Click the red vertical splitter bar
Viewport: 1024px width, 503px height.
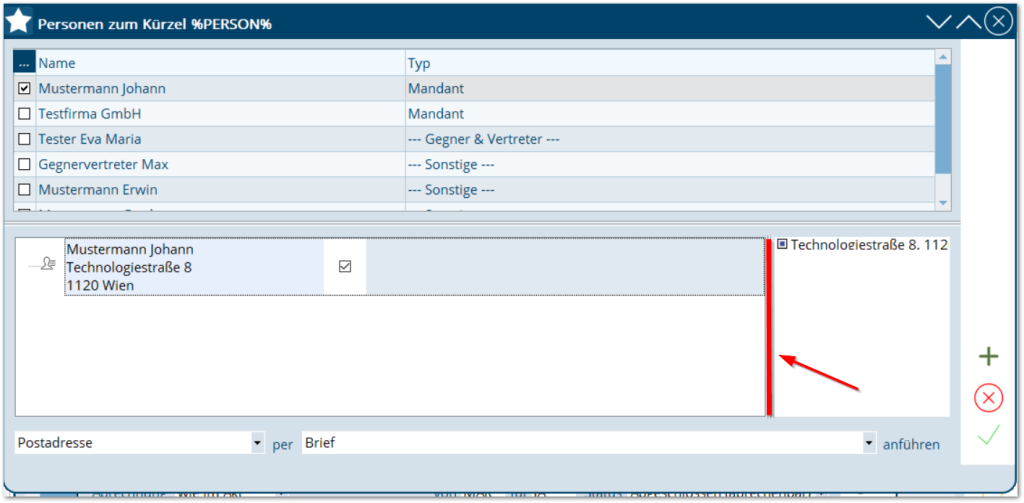coord(768,326)
